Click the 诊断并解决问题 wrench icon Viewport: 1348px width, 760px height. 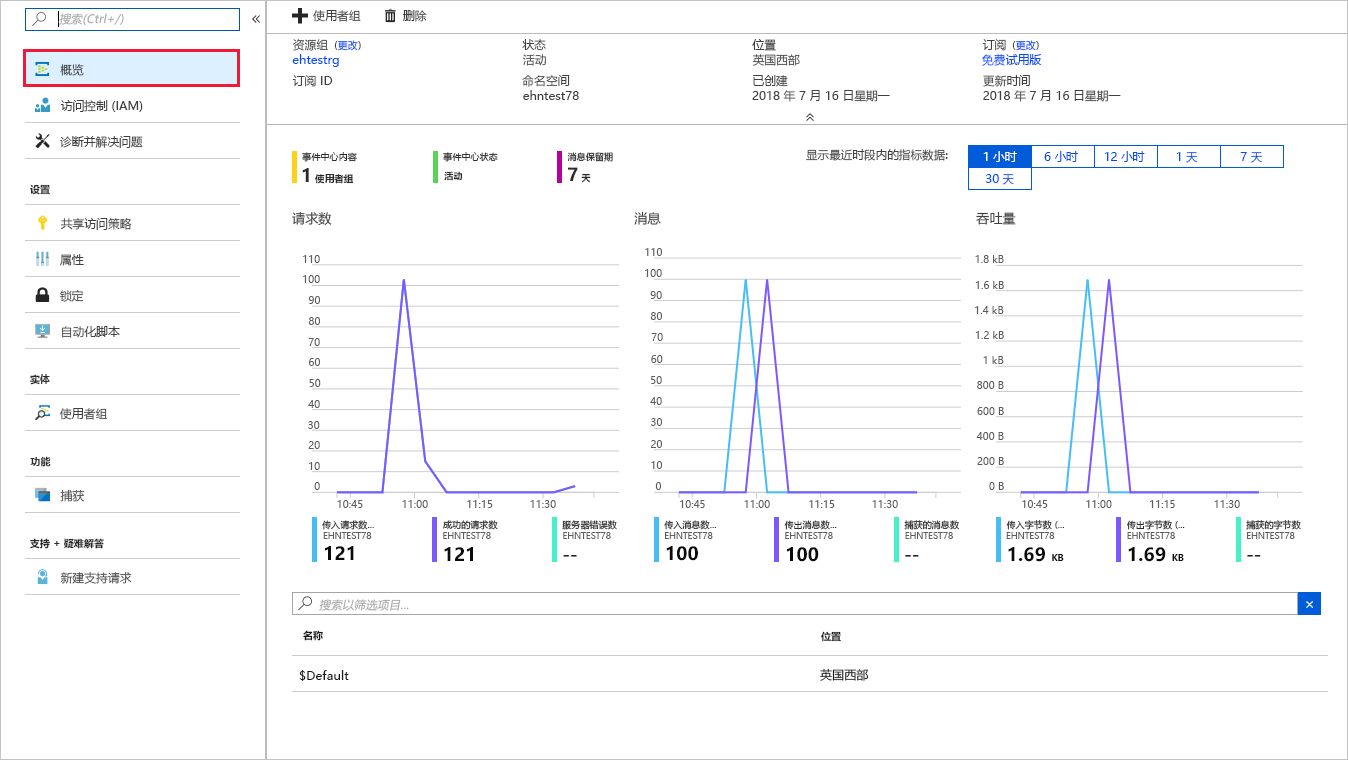pos(42,141)
